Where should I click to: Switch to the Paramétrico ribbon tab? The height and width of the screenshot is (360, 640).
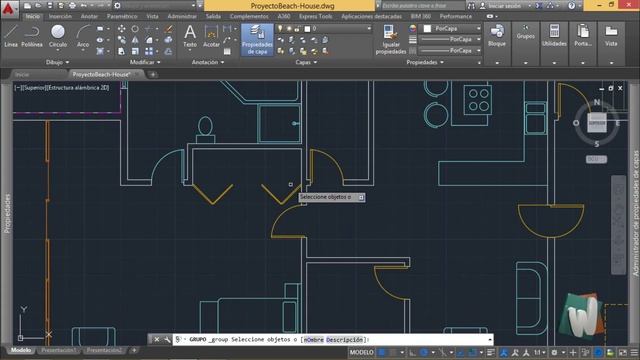122,16
